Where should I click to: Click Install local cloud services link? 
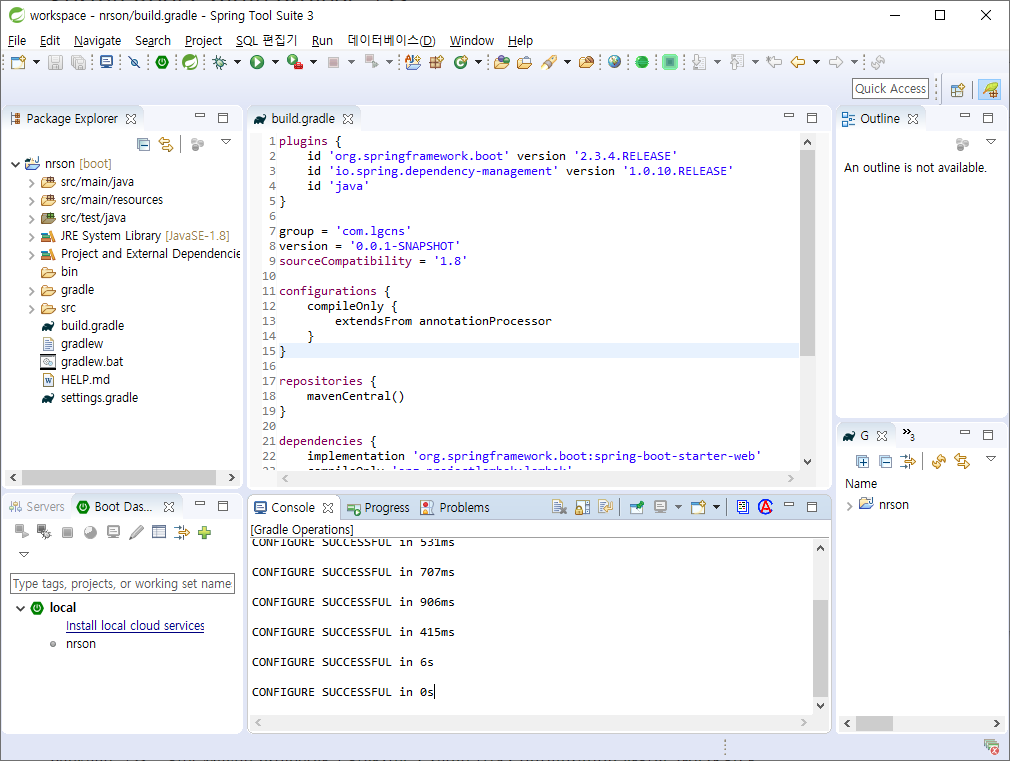point(135,626)
